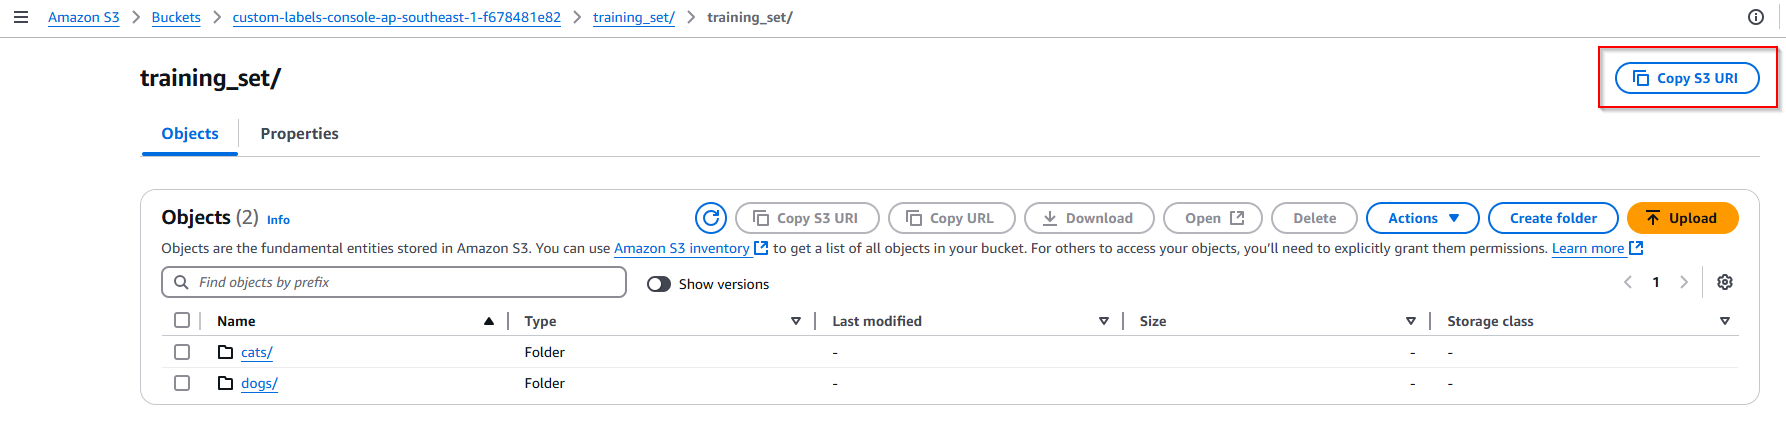Open table preferences gear icon

1725,282
